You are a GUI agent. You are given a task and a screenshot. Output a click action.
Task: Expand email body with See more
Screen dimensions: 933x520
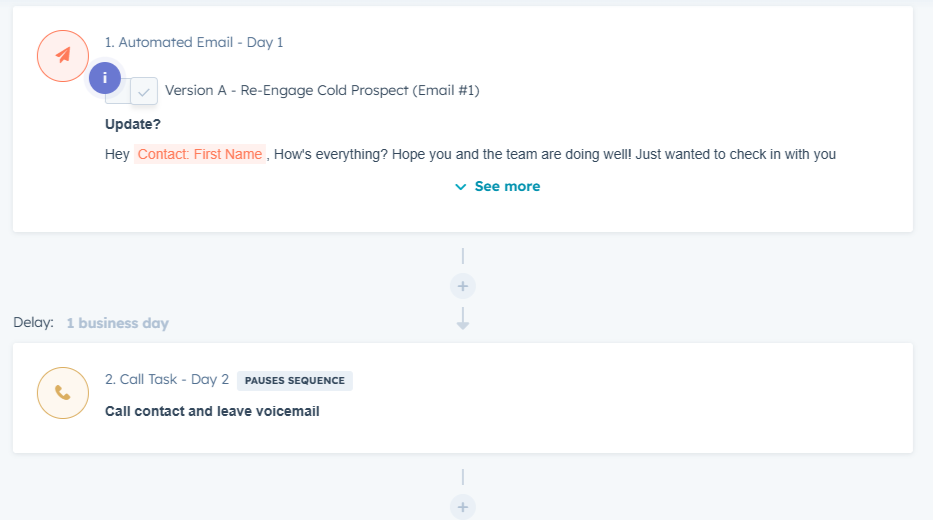(x=497, y=186)
